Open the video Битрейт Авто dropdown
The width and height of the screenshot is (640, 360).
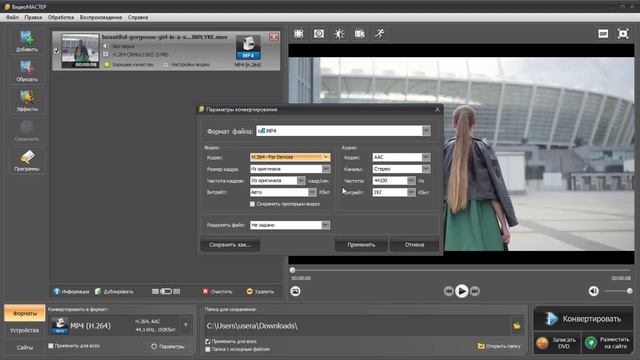point(283,192)
